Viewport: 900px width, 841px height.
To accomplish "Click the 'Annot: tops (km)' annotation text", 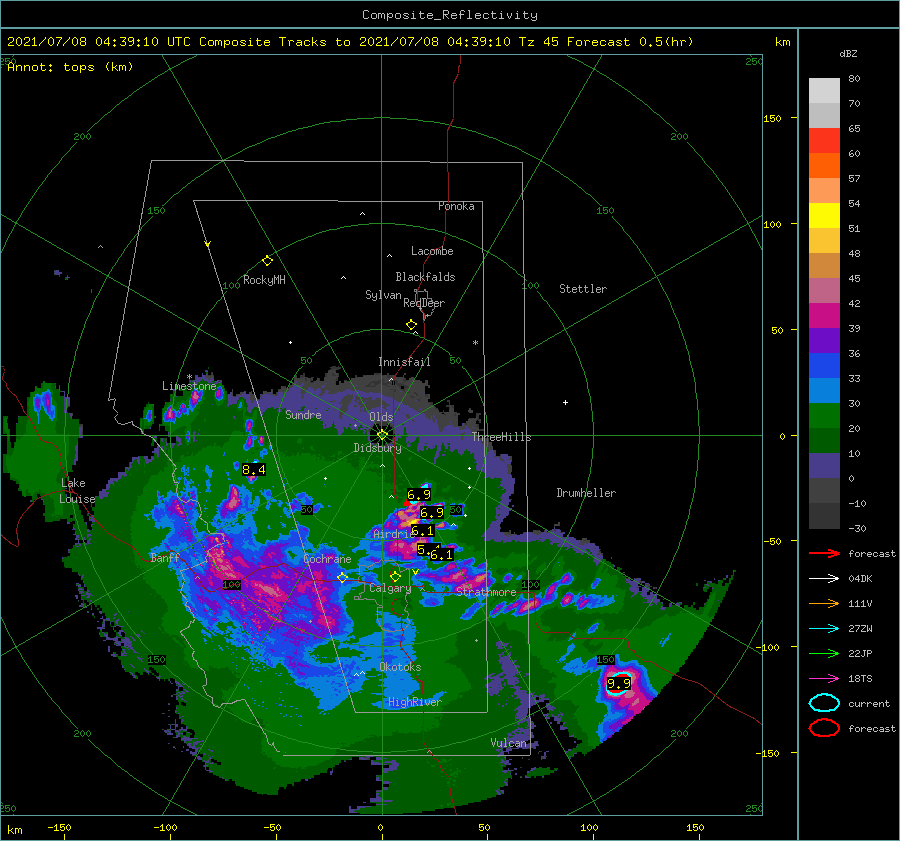I will tap(70, 67).
